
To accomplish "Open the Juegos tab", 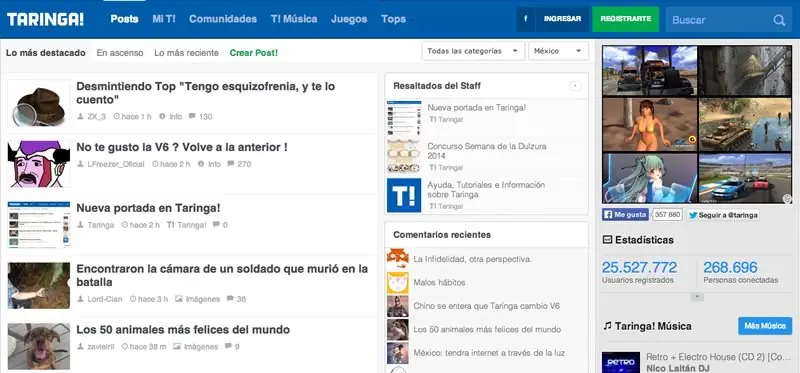I will pyautogui.click(x=349, y=19).
